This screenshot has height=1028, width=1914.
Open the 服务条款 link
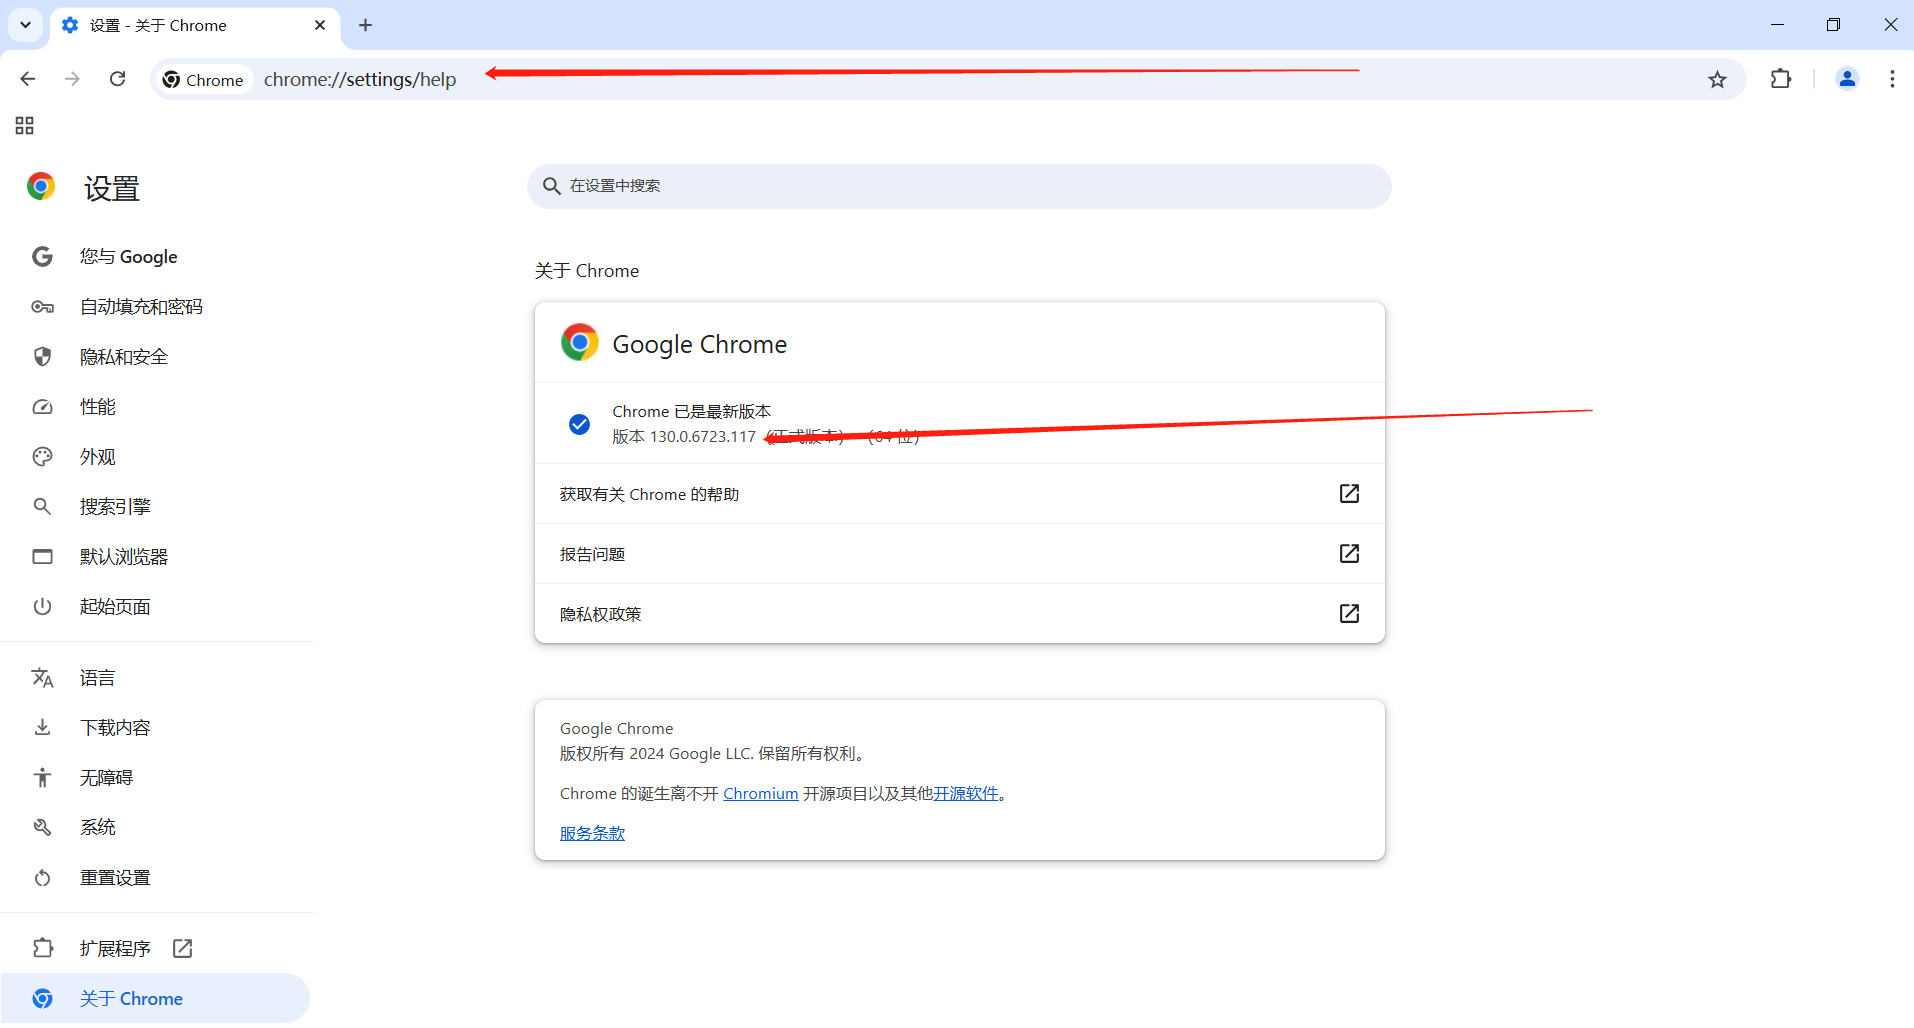point(592,834)
